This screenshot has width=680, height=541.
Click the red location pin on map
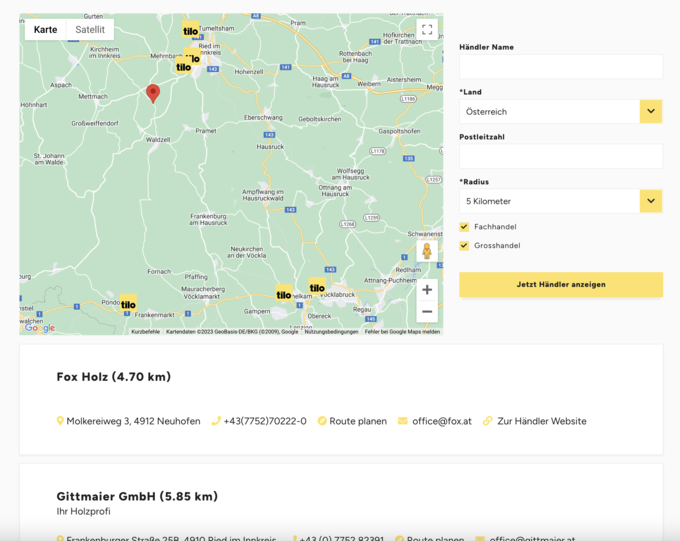pyautogui.click(x=153, y=94)
